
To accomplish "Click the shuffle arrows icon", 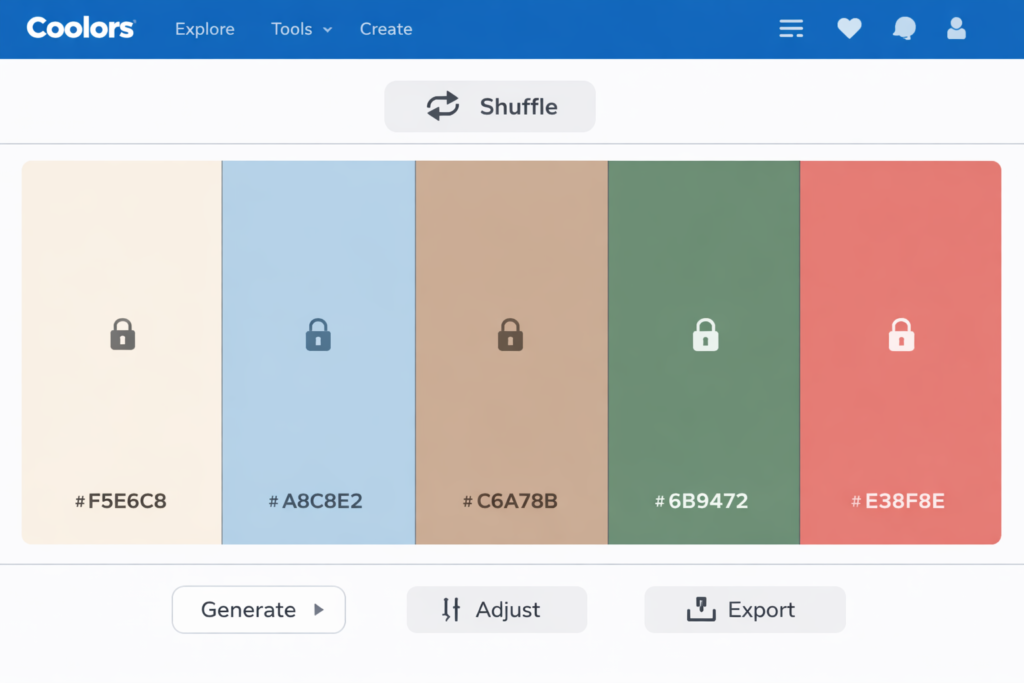I will tap(444, 105).
